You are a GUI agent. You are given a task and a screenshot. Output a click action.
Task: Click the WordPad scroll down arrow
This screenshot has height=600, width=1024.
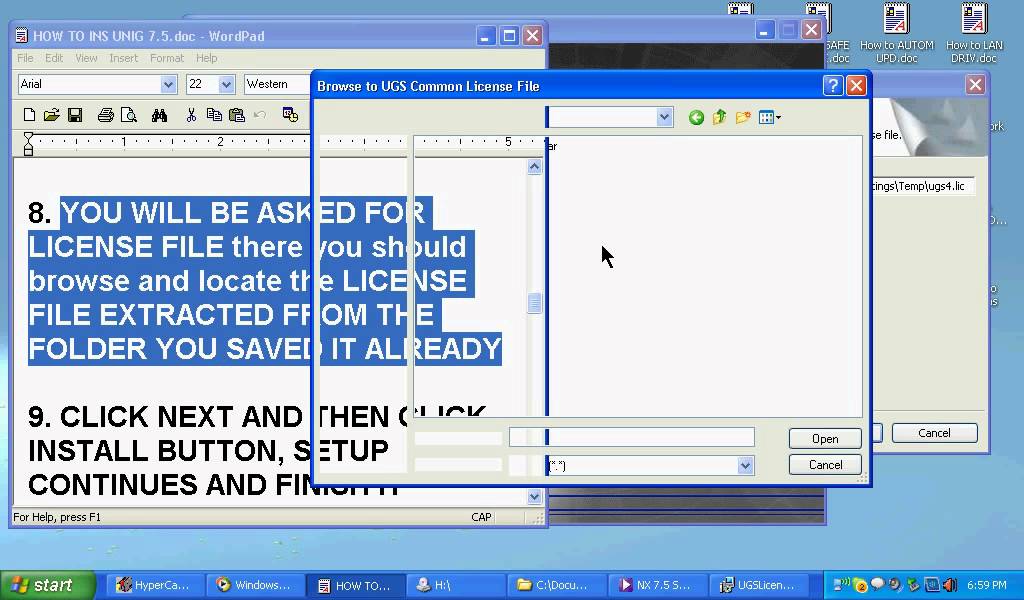point(534,497)
